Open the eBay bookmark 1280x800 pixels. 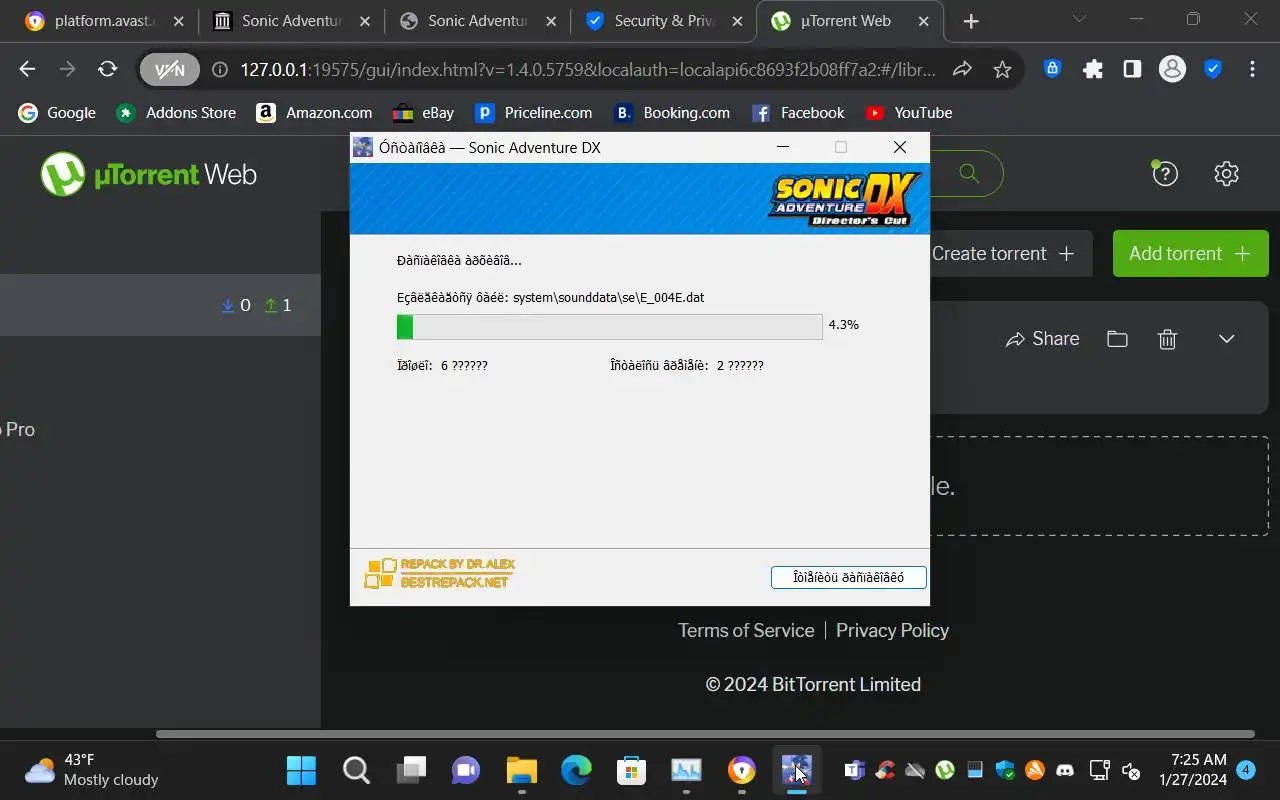(424, 113)
